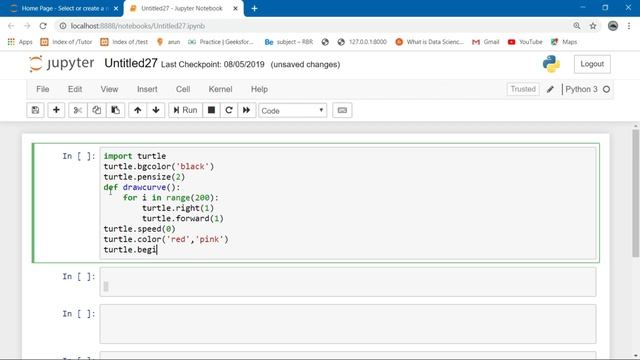The height and width of the screenshot is (360, 640).
Task: Open the Apps bookmarks shortcut
Action: (x=20, y=42)
